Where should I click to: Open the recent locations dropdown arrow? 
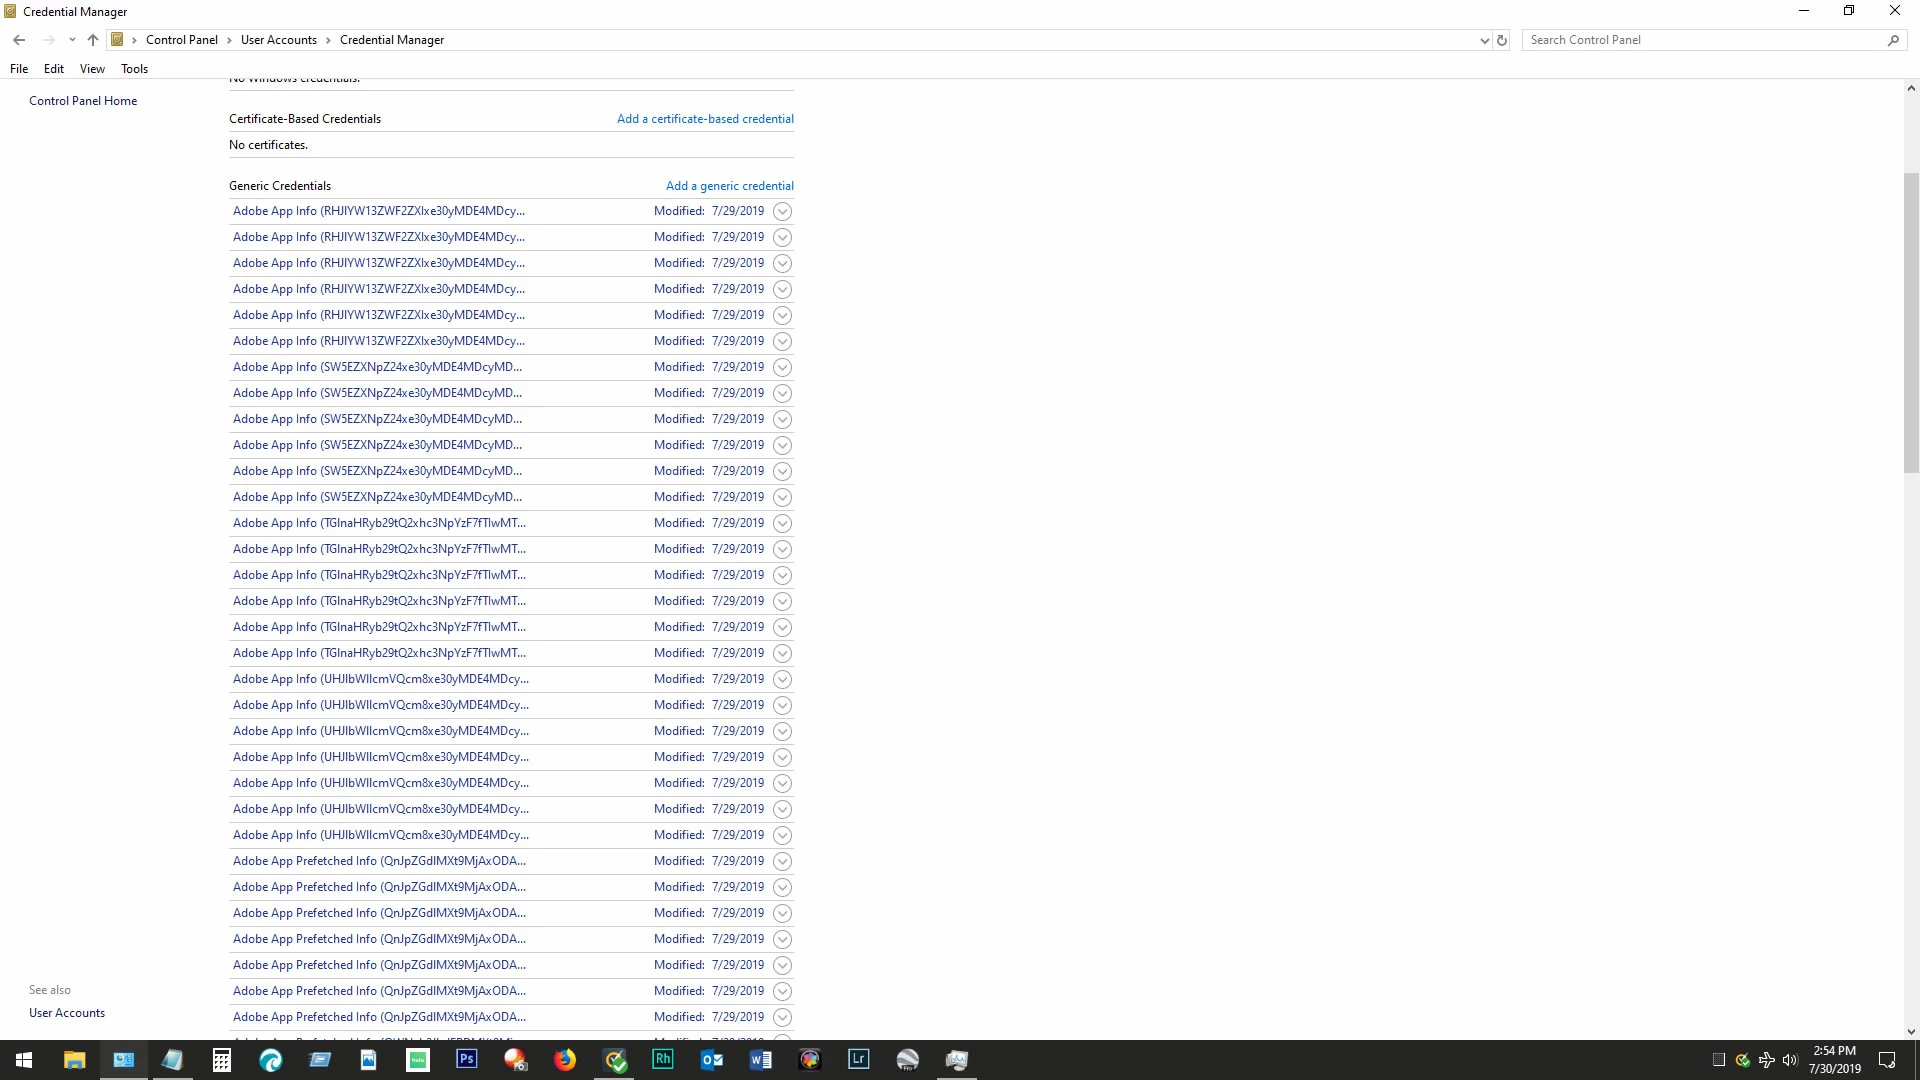click(72, 40)
